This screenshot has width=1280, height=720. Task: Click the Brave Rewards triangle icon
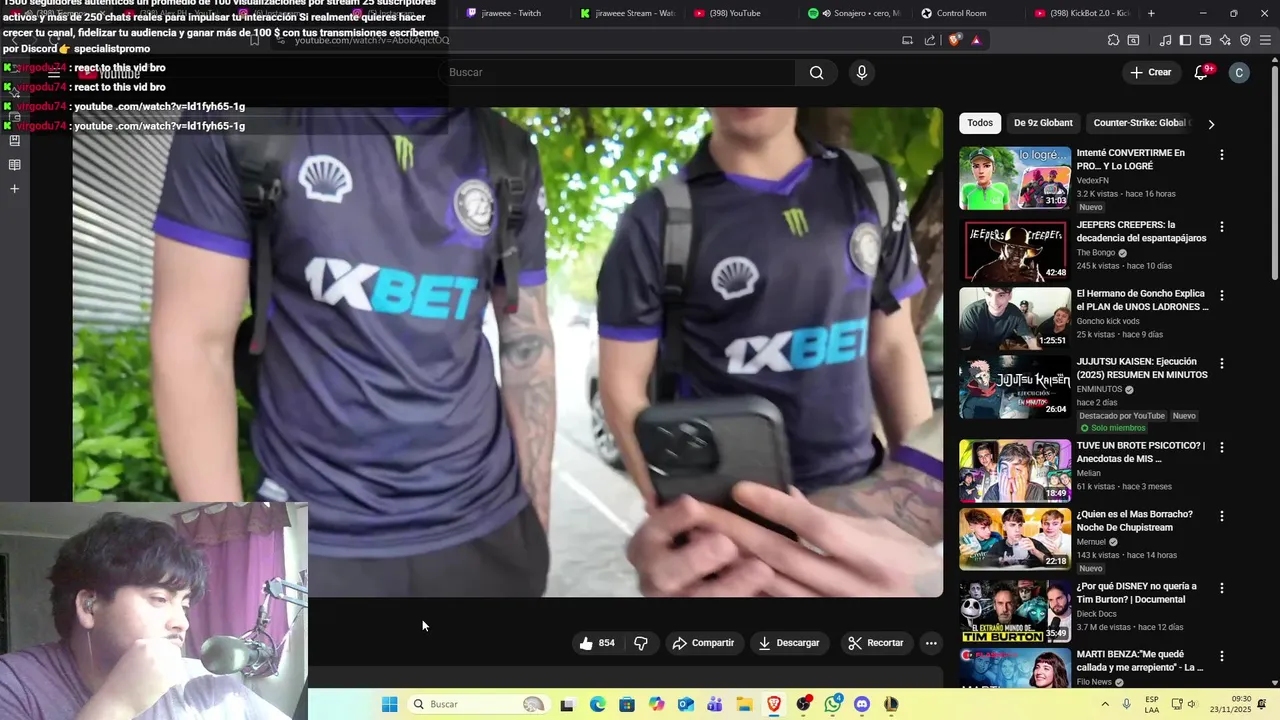tap(976, 40)
